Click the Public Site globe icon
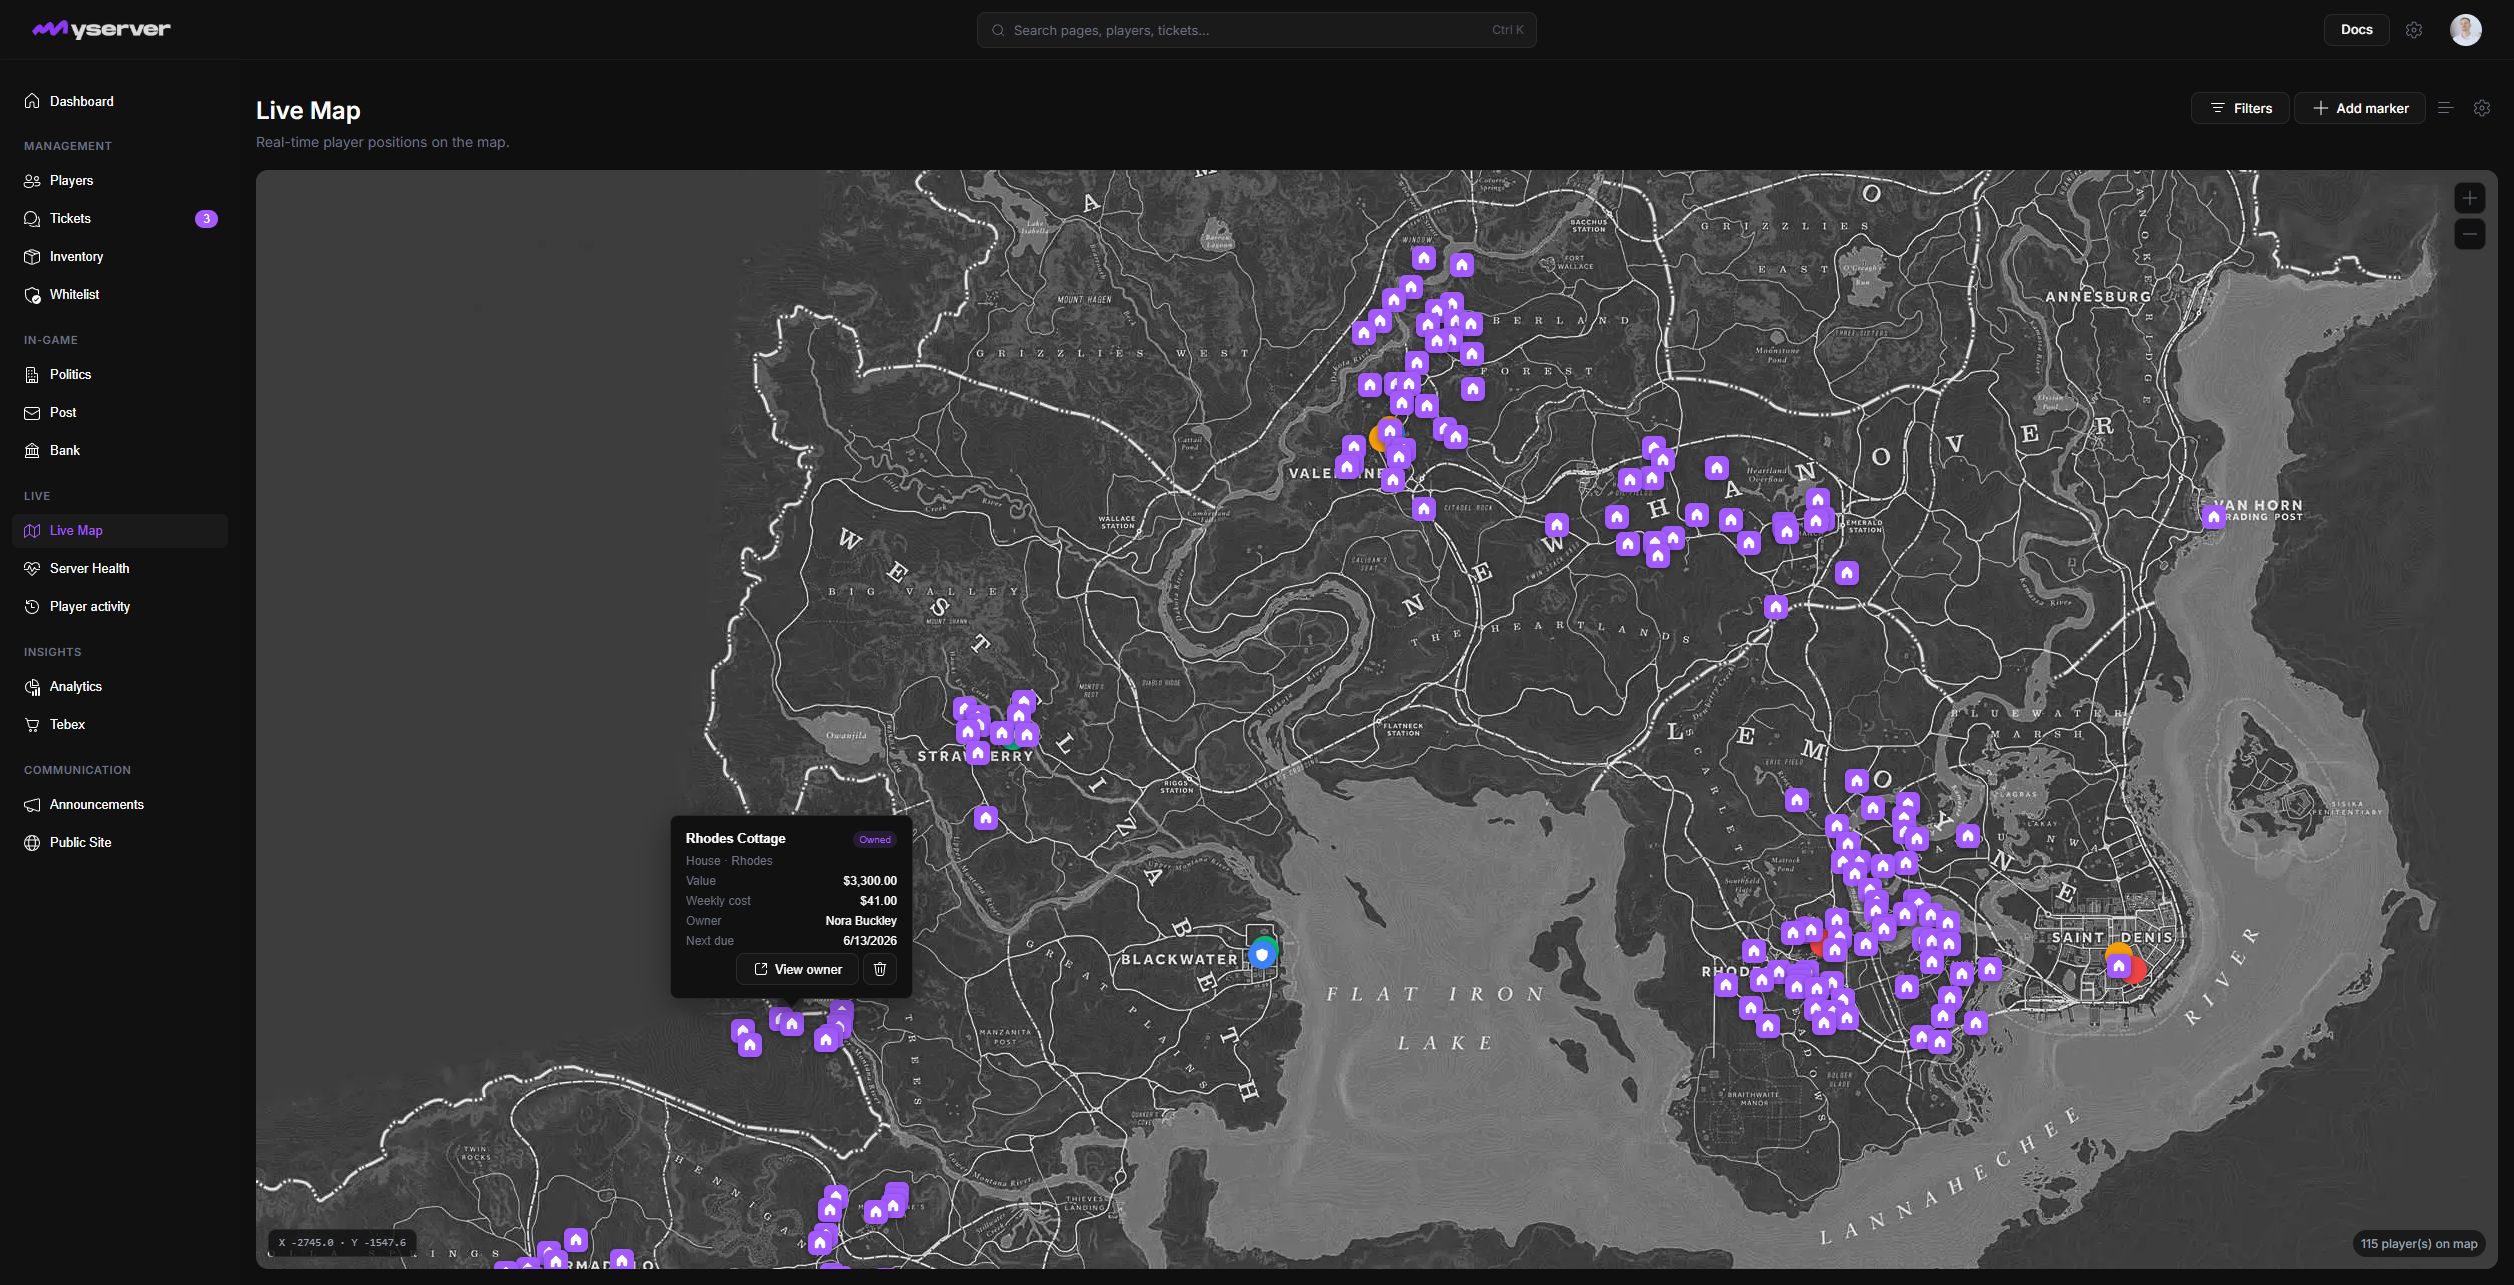Image resolution: width=2514 pixels, height=1285 pixels. point(32,842)
